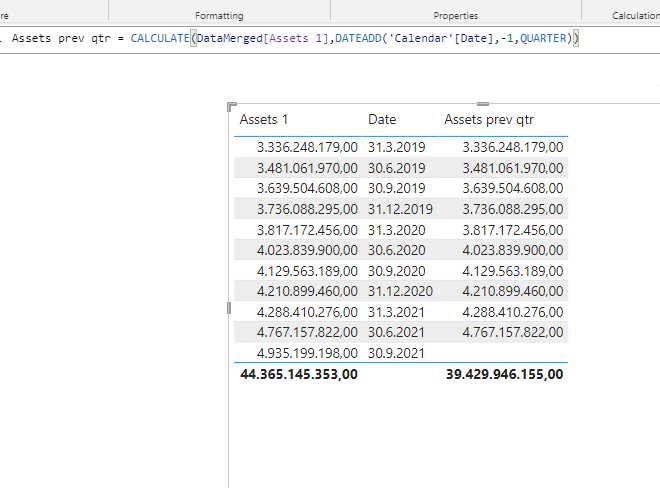Screen dimensions: 660x488
Task: Click QUARTER keyword in the formula
Action: (543, 38)
